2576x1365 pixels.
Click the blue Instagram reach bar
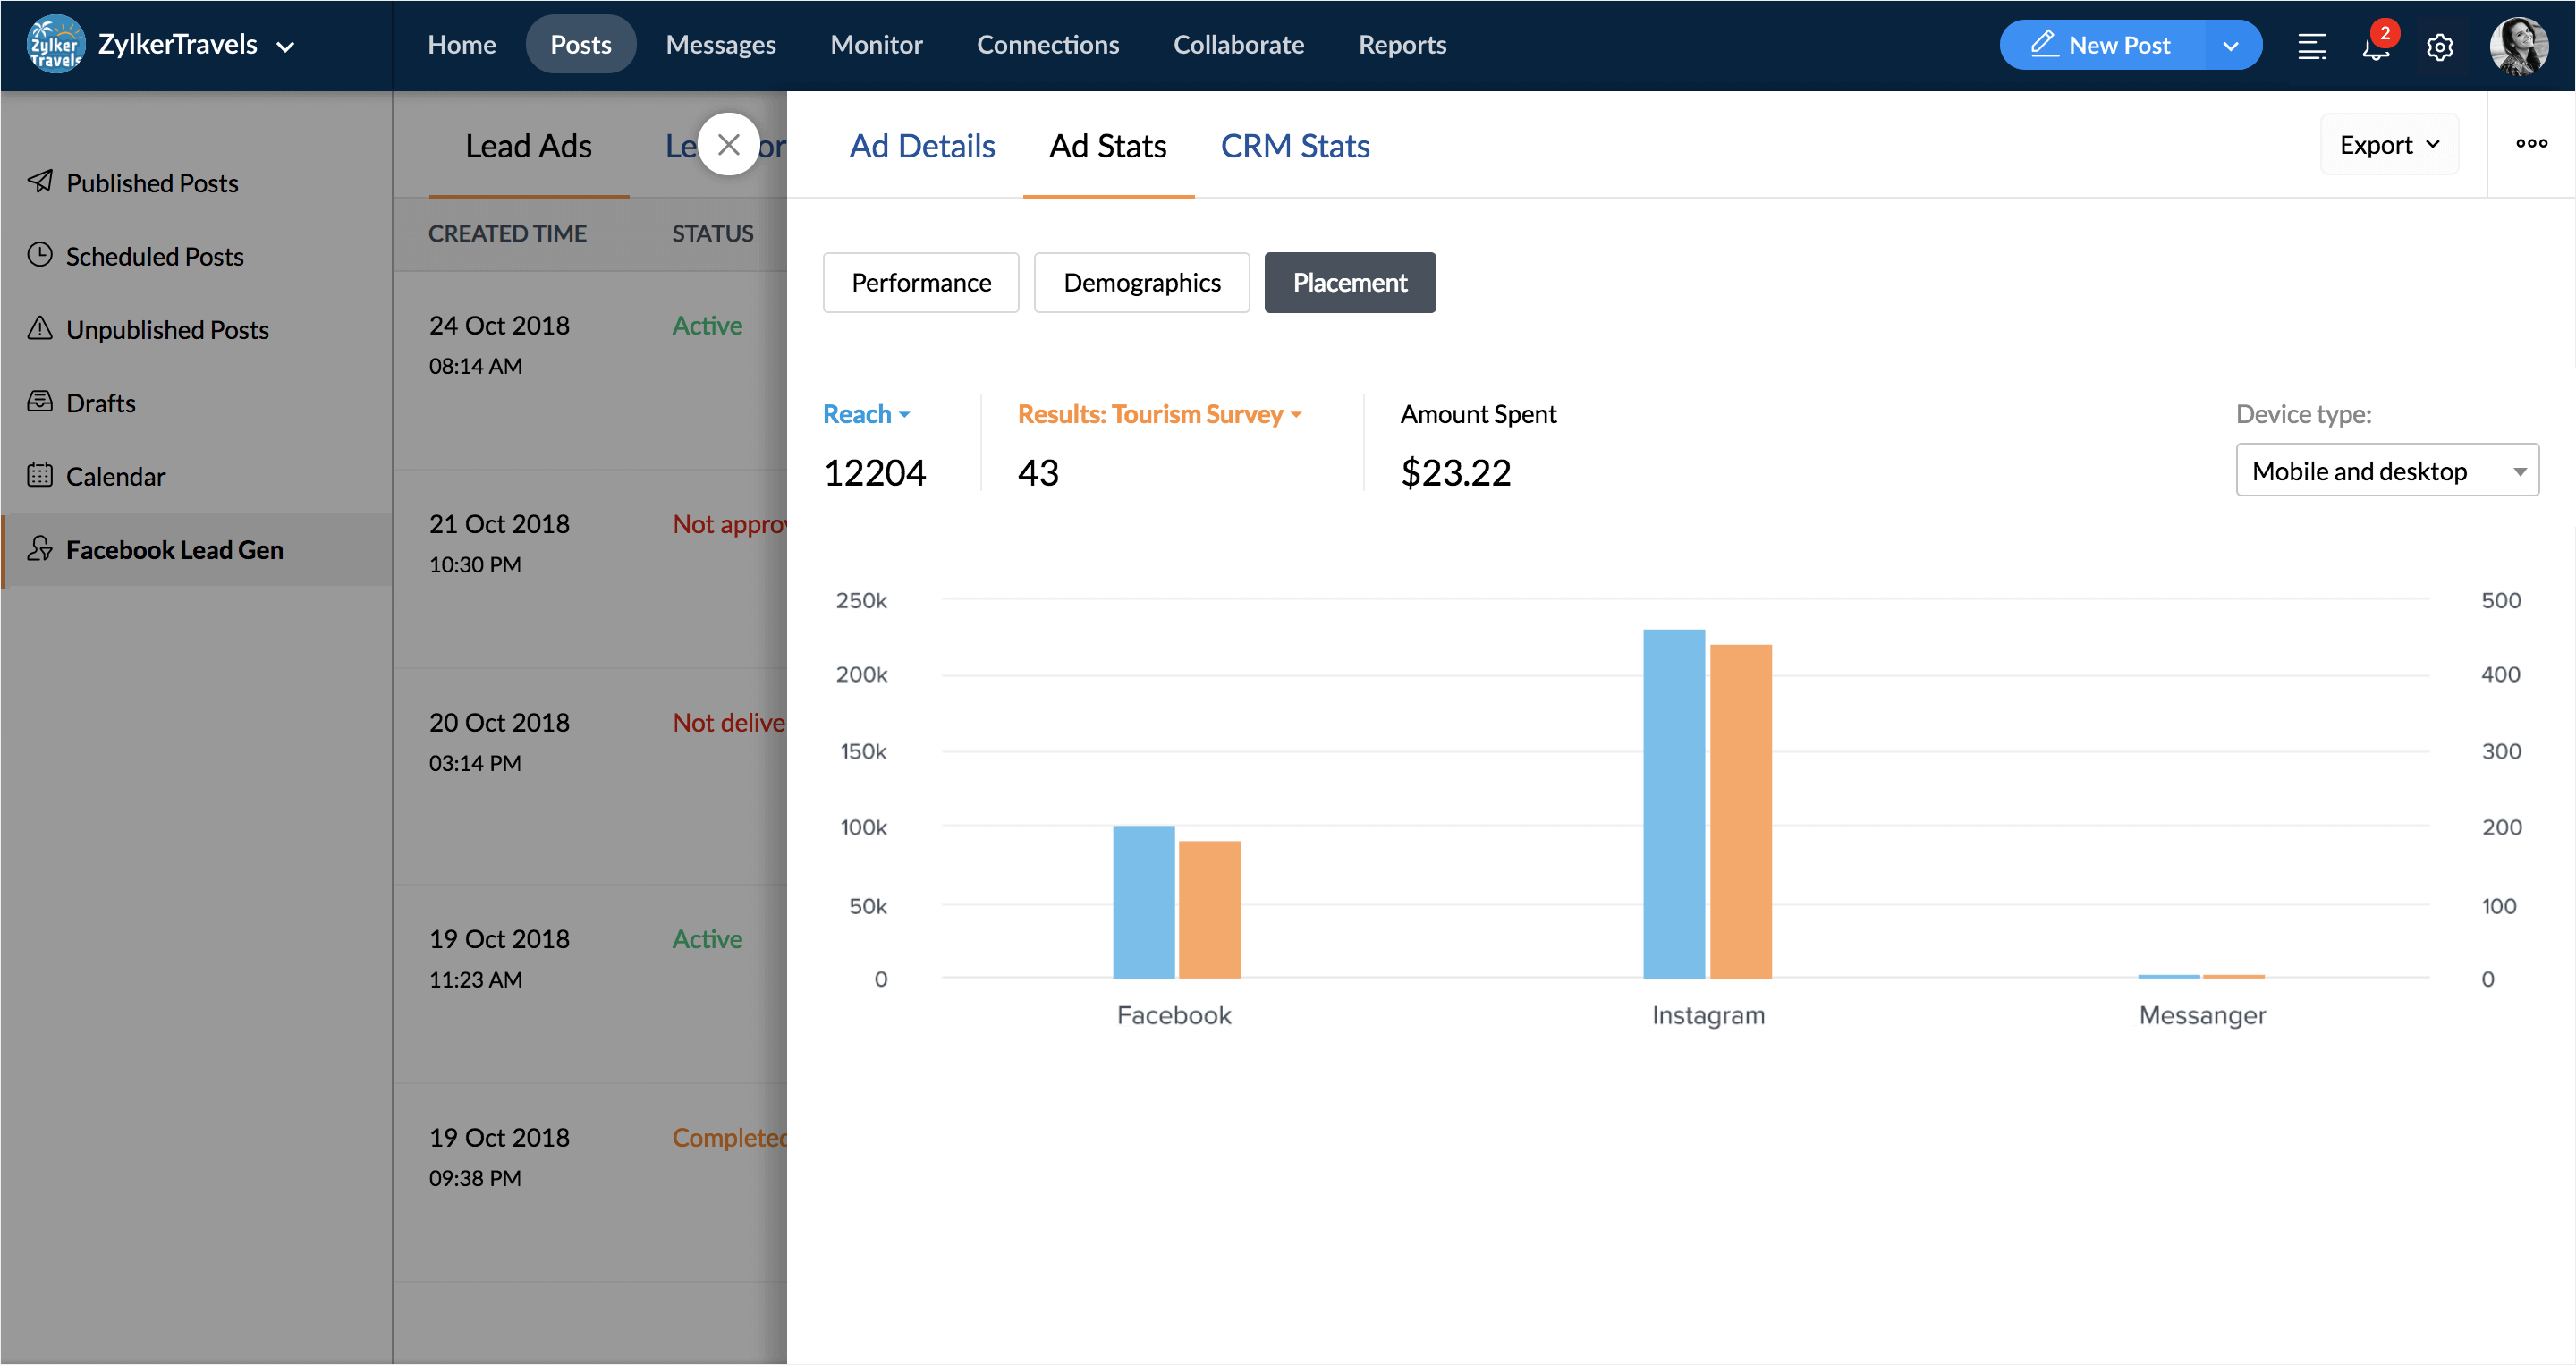1673,804
